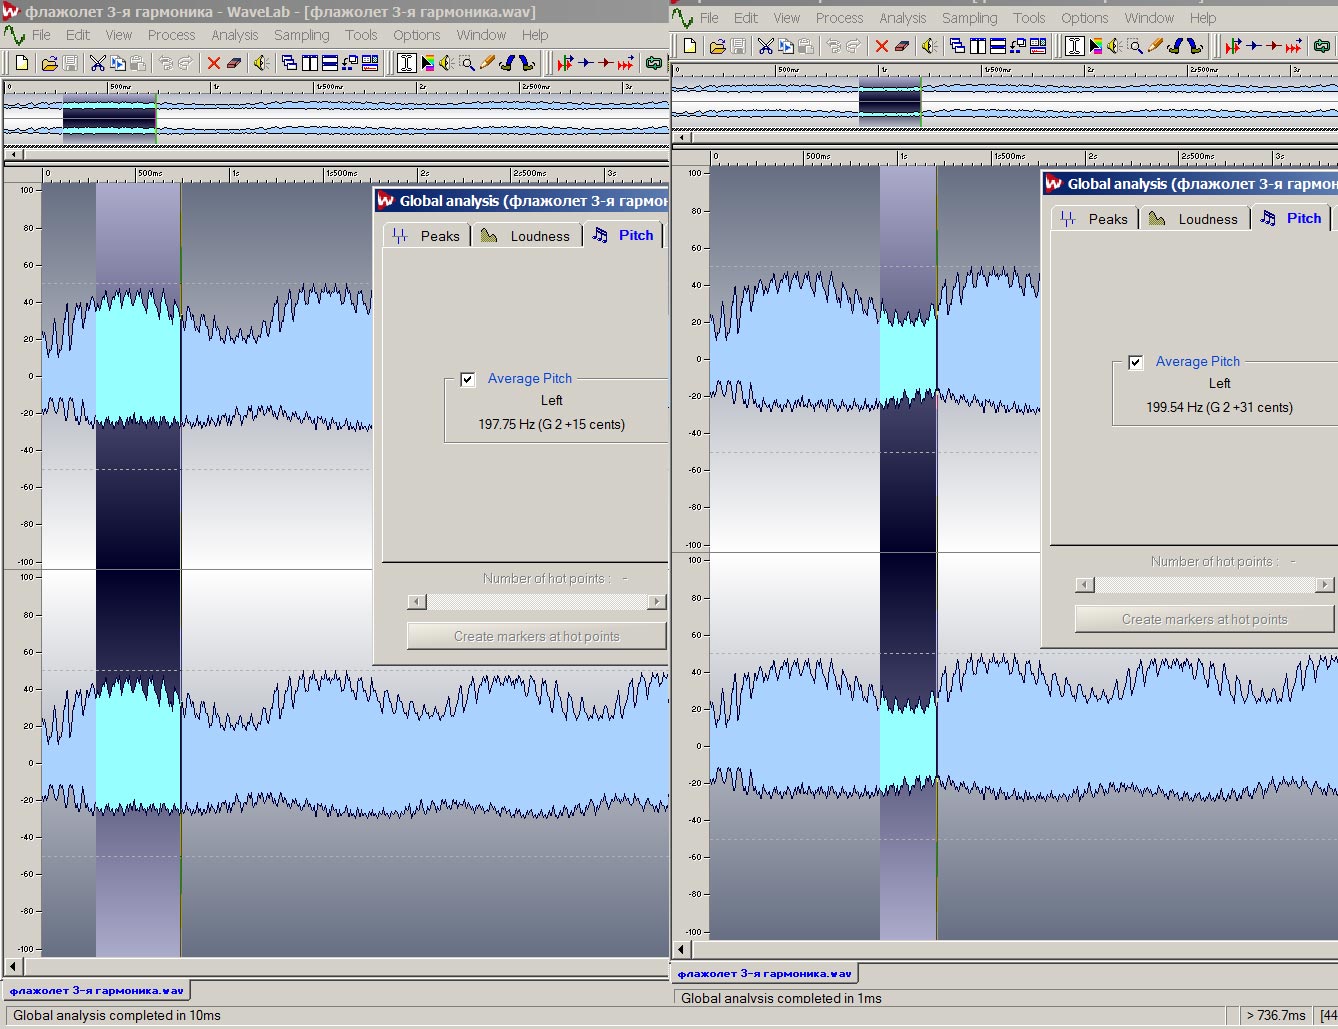Image resolution: width=1338 pixels, height=1029 pixels.
Task: Open the Sampling menu in right window
Action: [x=969, y=18]
